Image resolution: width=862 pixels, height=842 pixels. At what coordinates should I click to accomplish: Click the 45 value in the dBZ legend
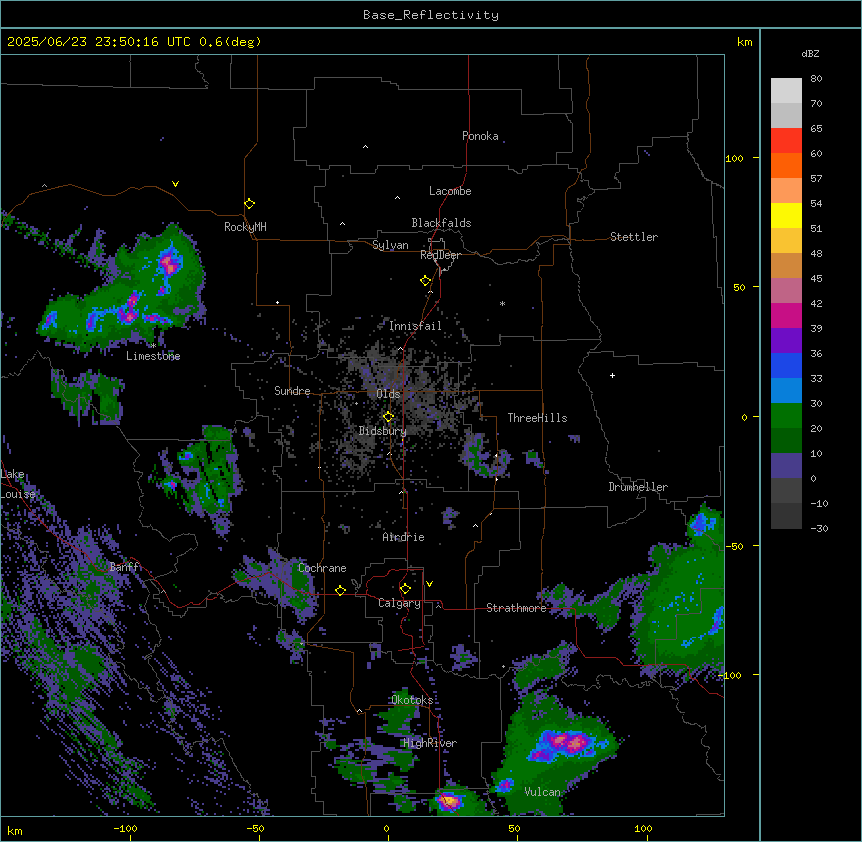pyautogui.click(x=816, y=279)
